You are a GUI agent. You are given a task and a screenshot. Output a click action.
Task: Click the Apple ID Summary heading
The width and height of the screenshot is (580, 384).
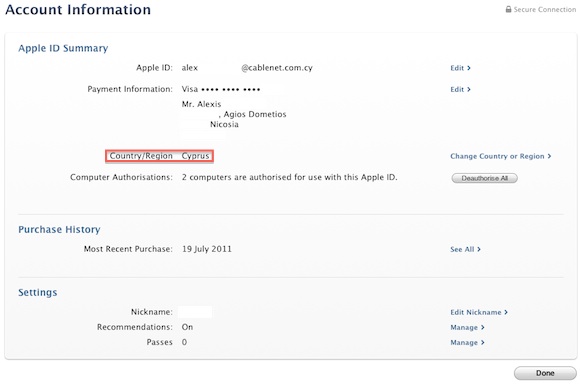click(x=63, y=48)
